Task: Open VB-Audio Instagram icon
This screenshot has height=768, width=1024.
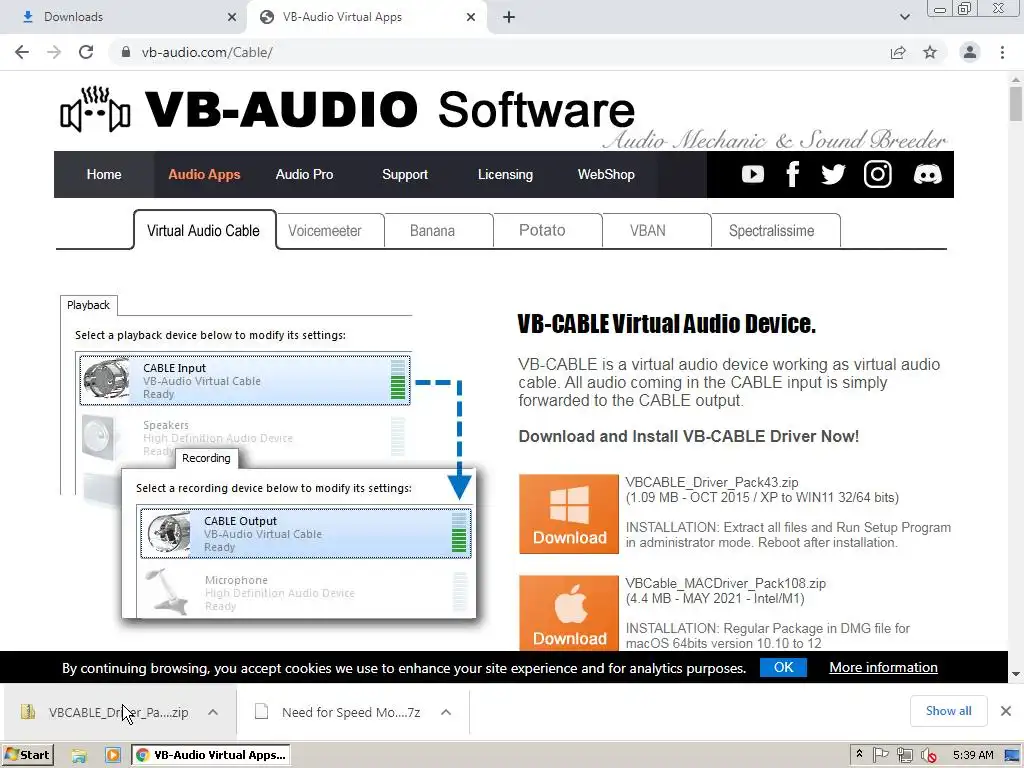Action: pos(877,174)
